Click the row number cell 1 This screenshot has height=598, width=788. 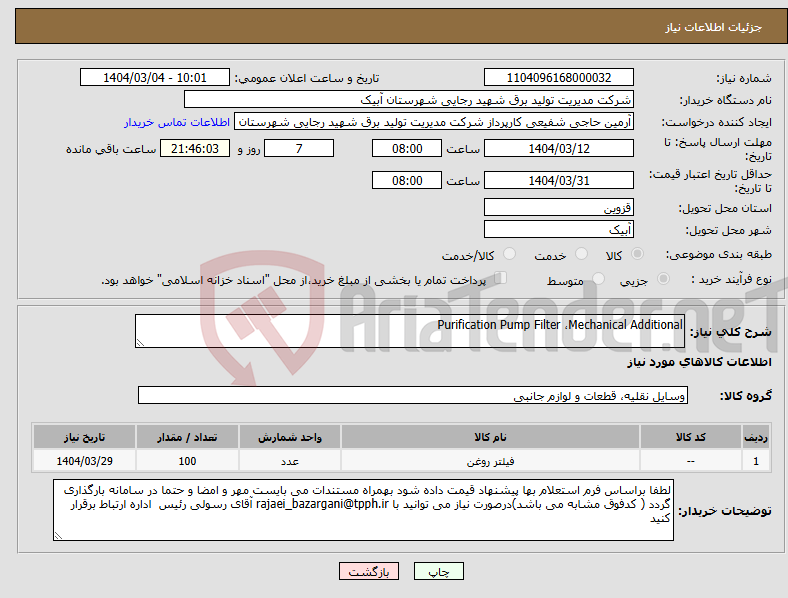point(756,461)
